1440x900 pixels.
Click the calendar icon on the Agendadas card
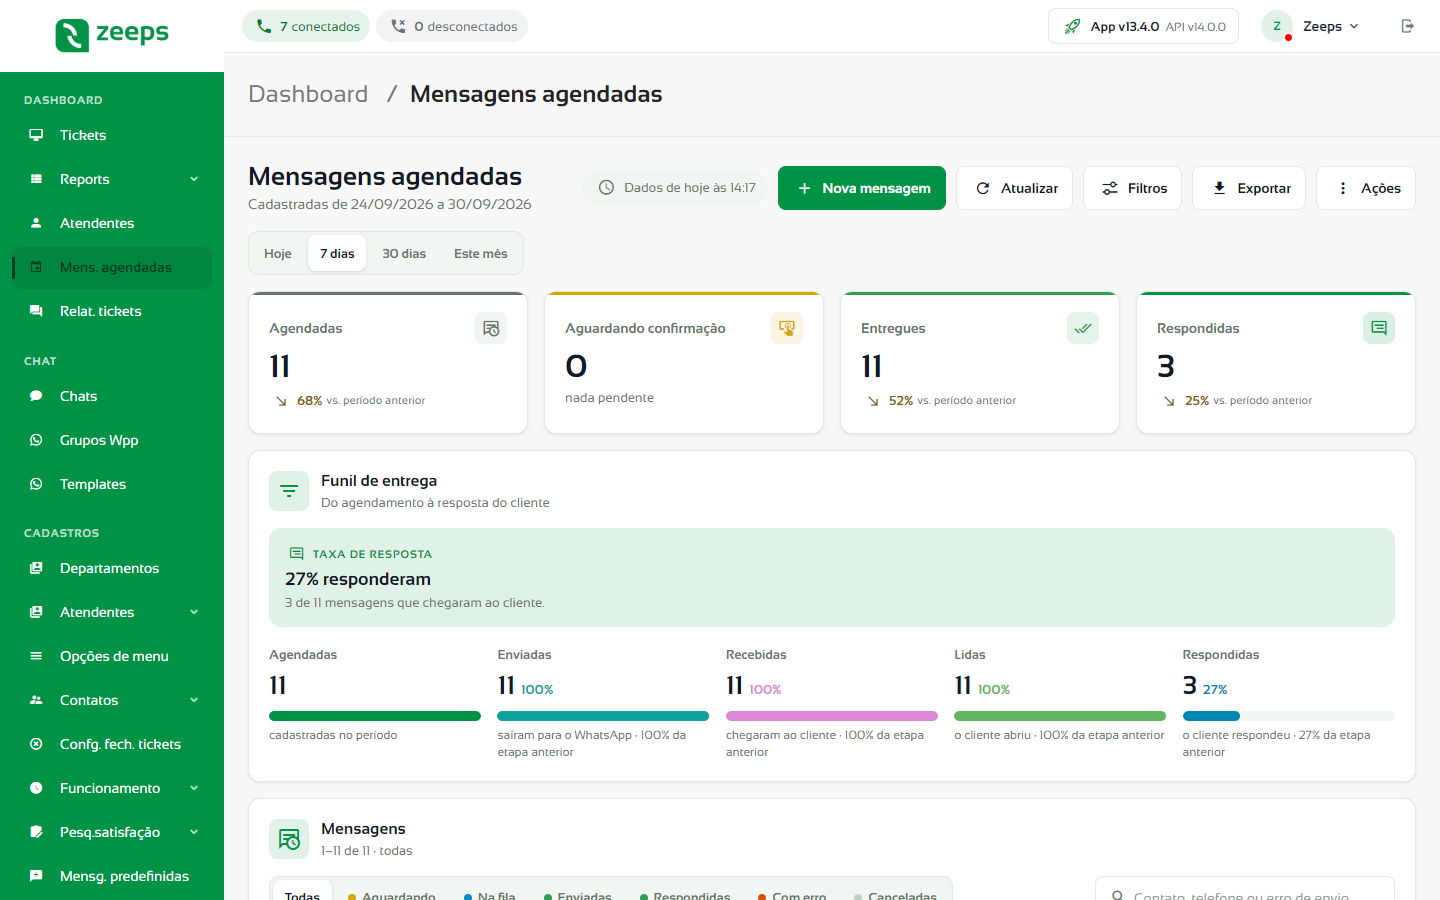coord(491,328)
